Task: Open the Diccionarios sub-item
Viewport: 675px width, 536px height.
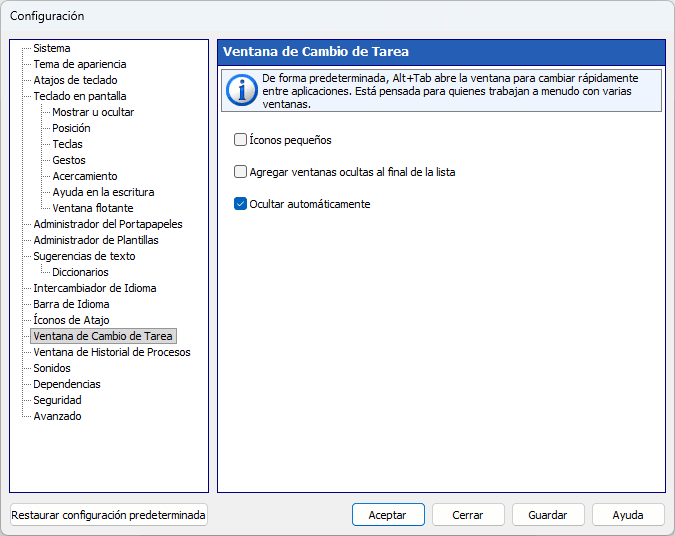Action: [80, 272]
